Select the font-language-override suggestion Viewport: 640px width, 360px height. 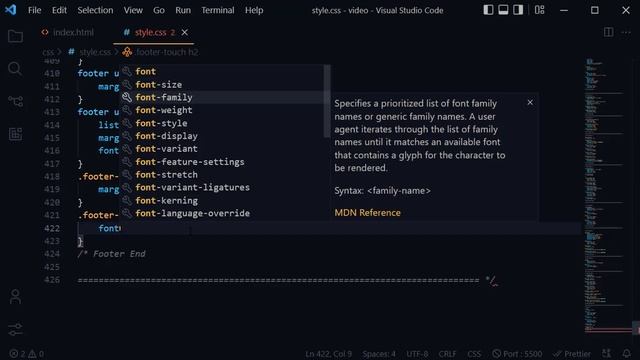coord(224,213)
